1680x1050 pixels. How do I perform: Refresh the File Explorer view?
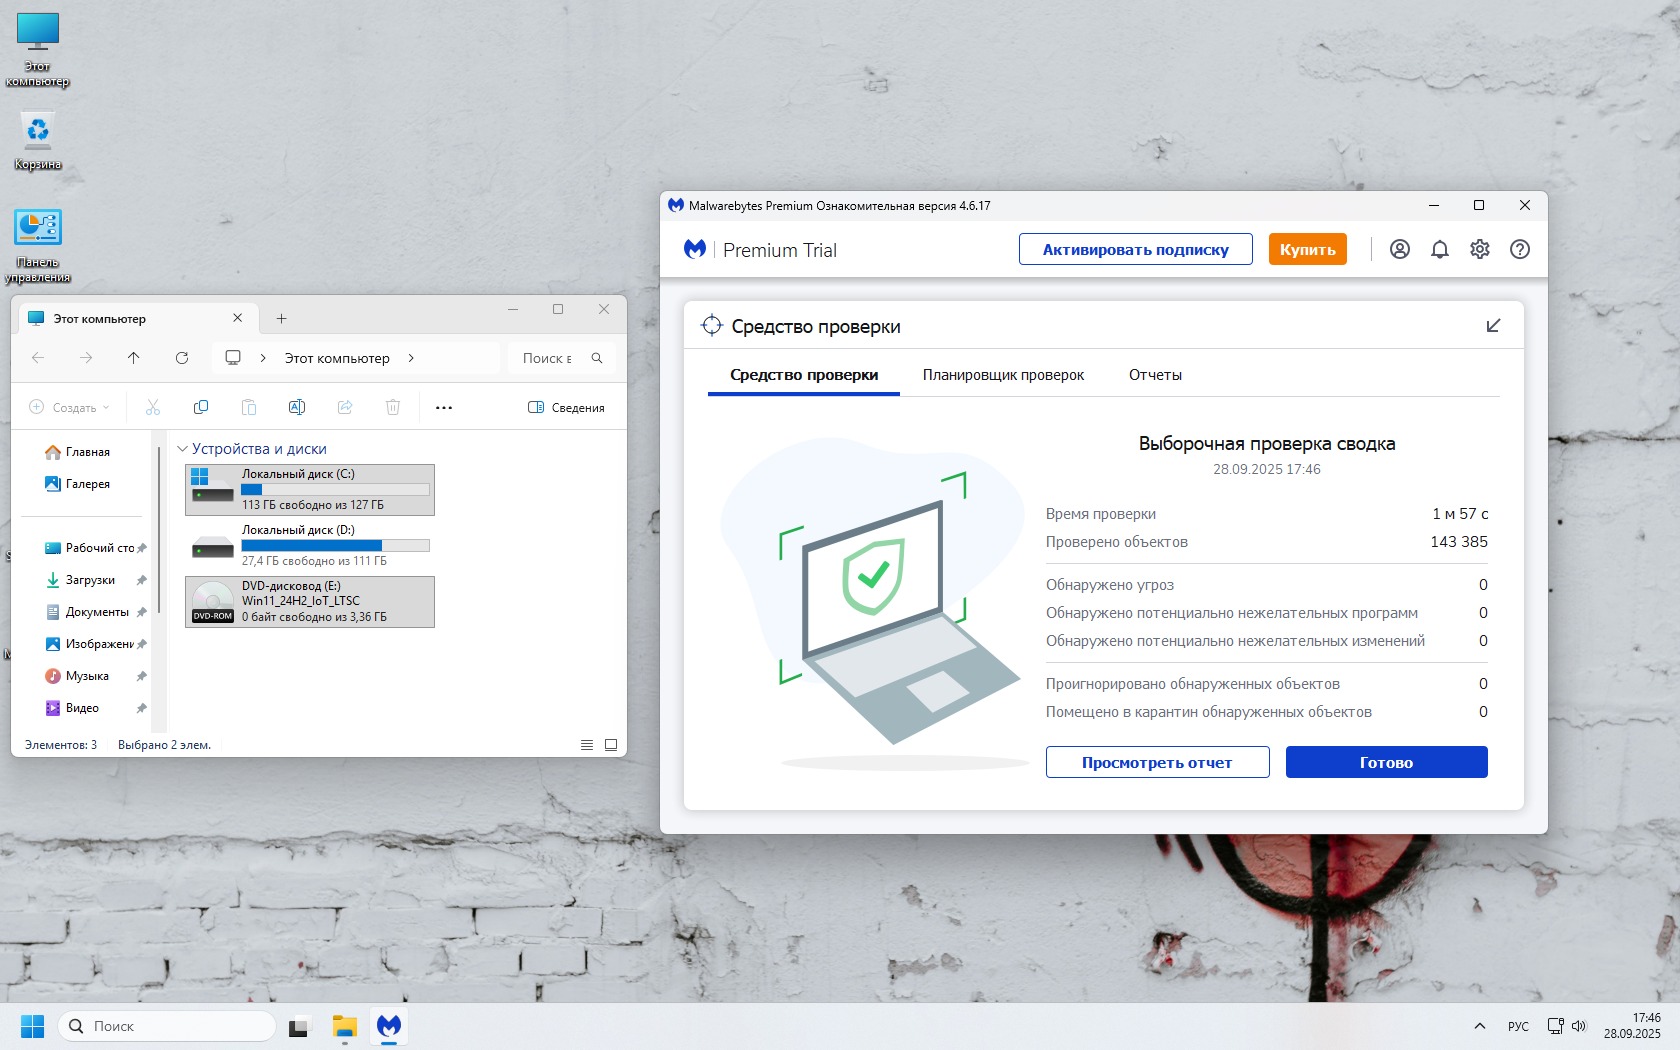[x=182, y=358]
